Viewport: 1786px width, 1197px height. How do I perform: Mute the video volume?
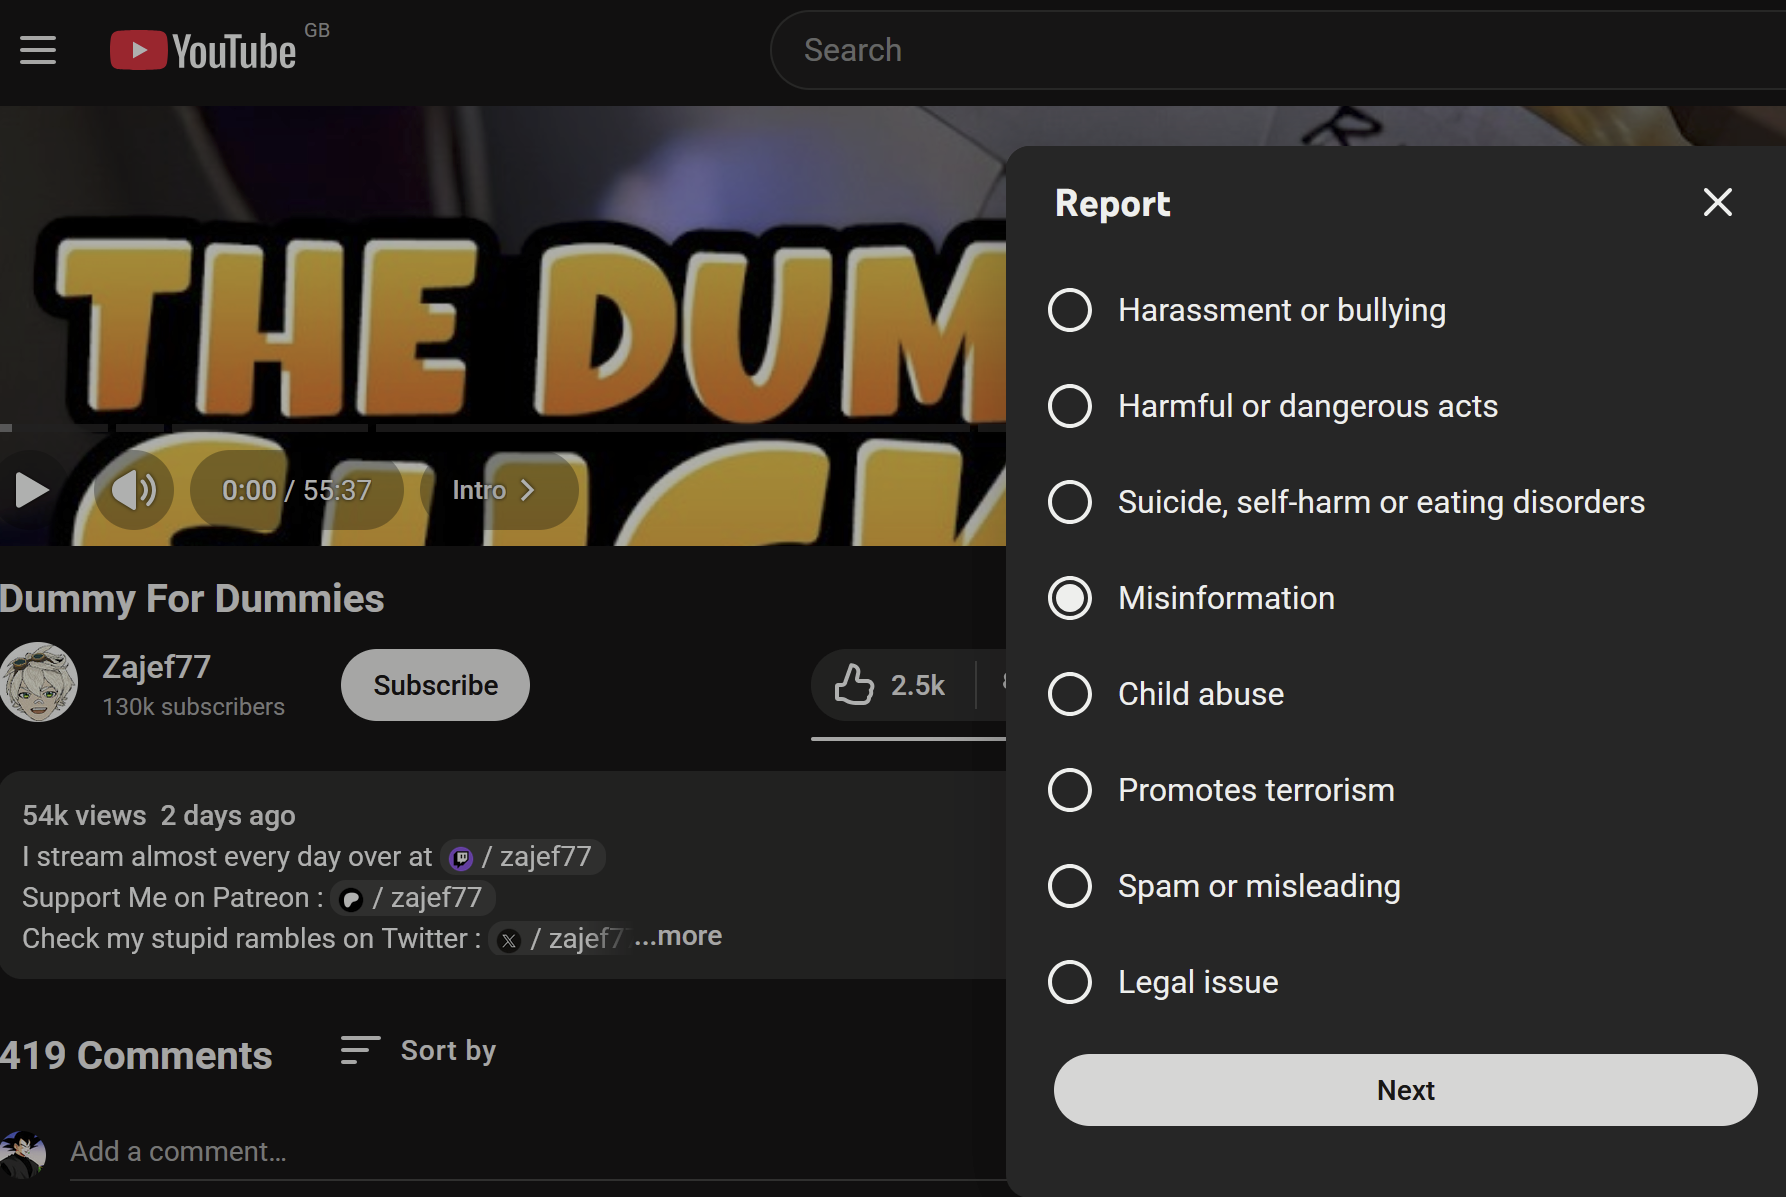pos(134,490)
